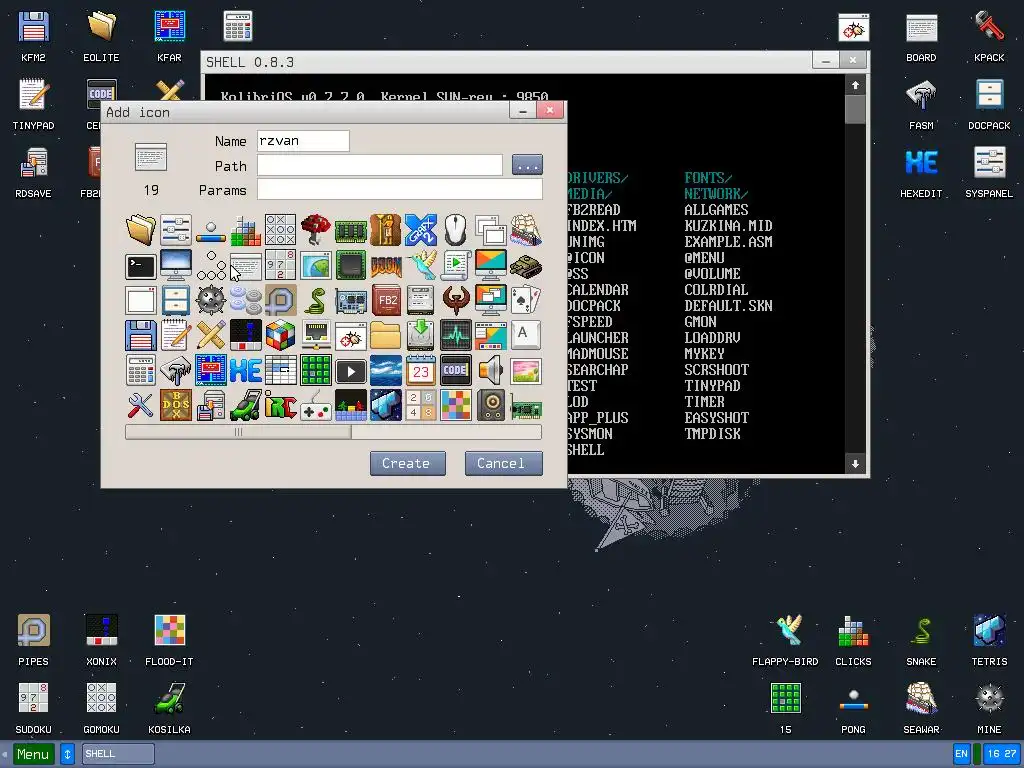Launch FLOOD-IT game from desktop

point(169,640)
